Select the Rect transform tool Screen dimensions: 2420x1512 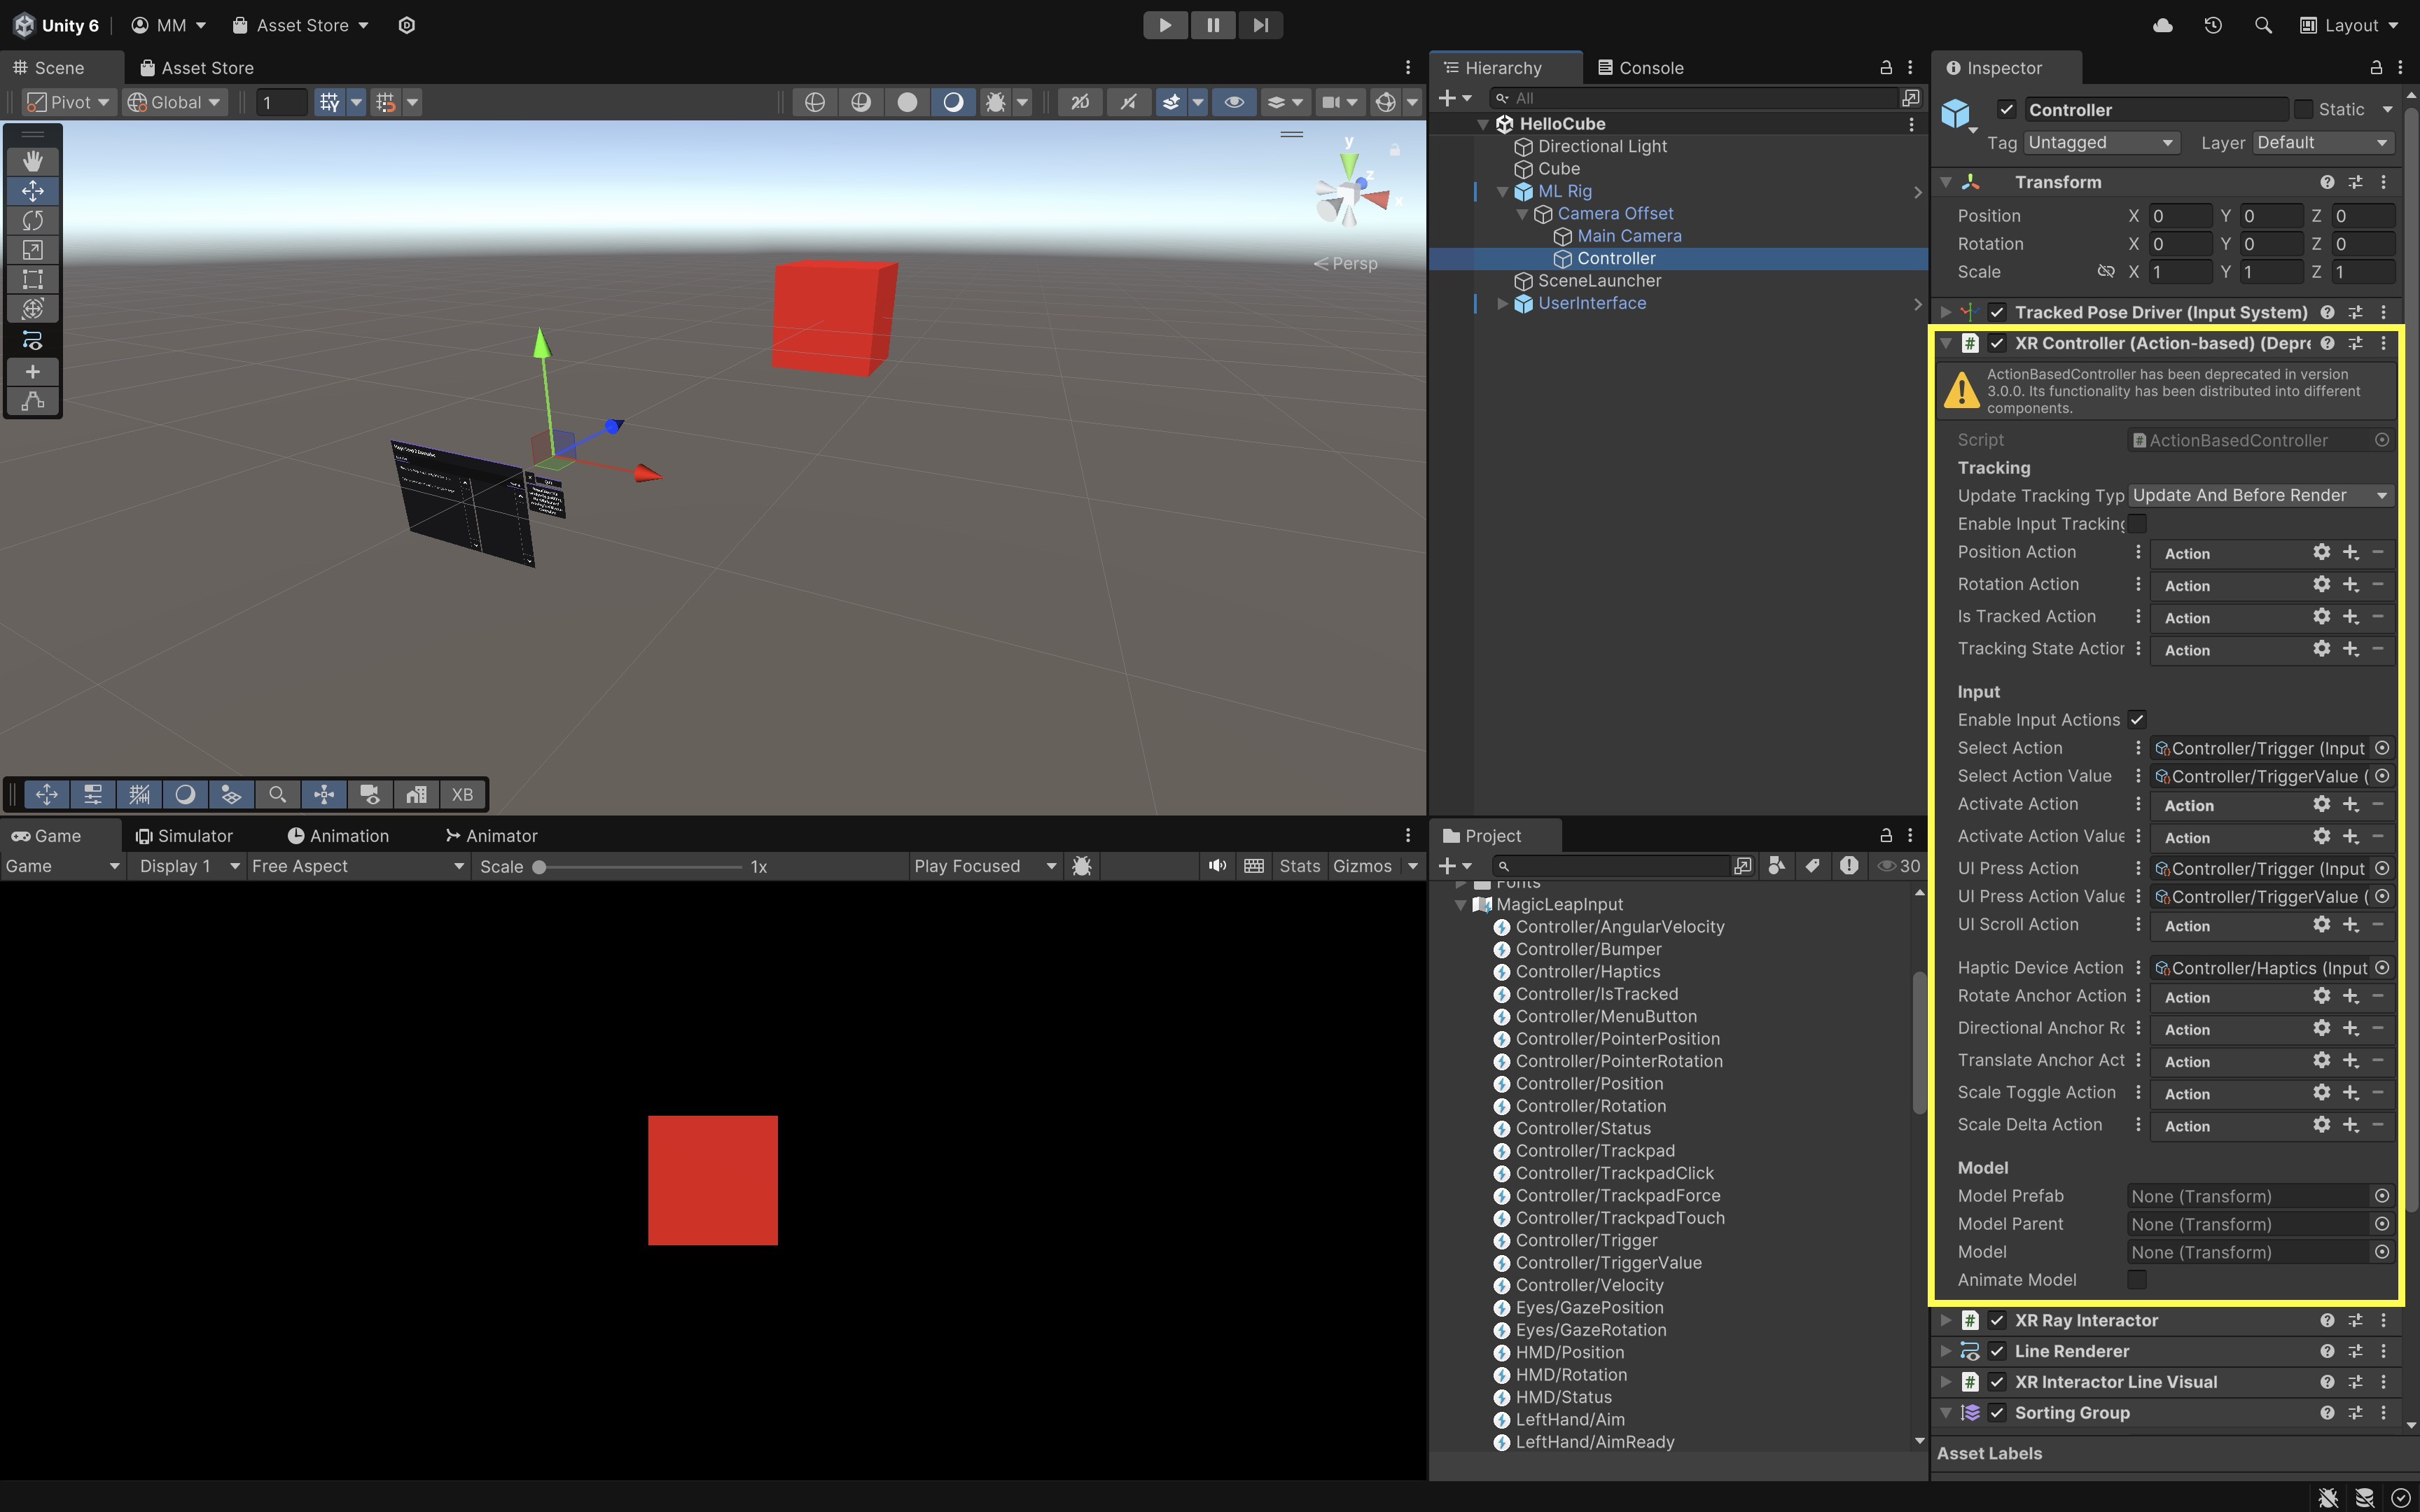(x=32, y=279)
